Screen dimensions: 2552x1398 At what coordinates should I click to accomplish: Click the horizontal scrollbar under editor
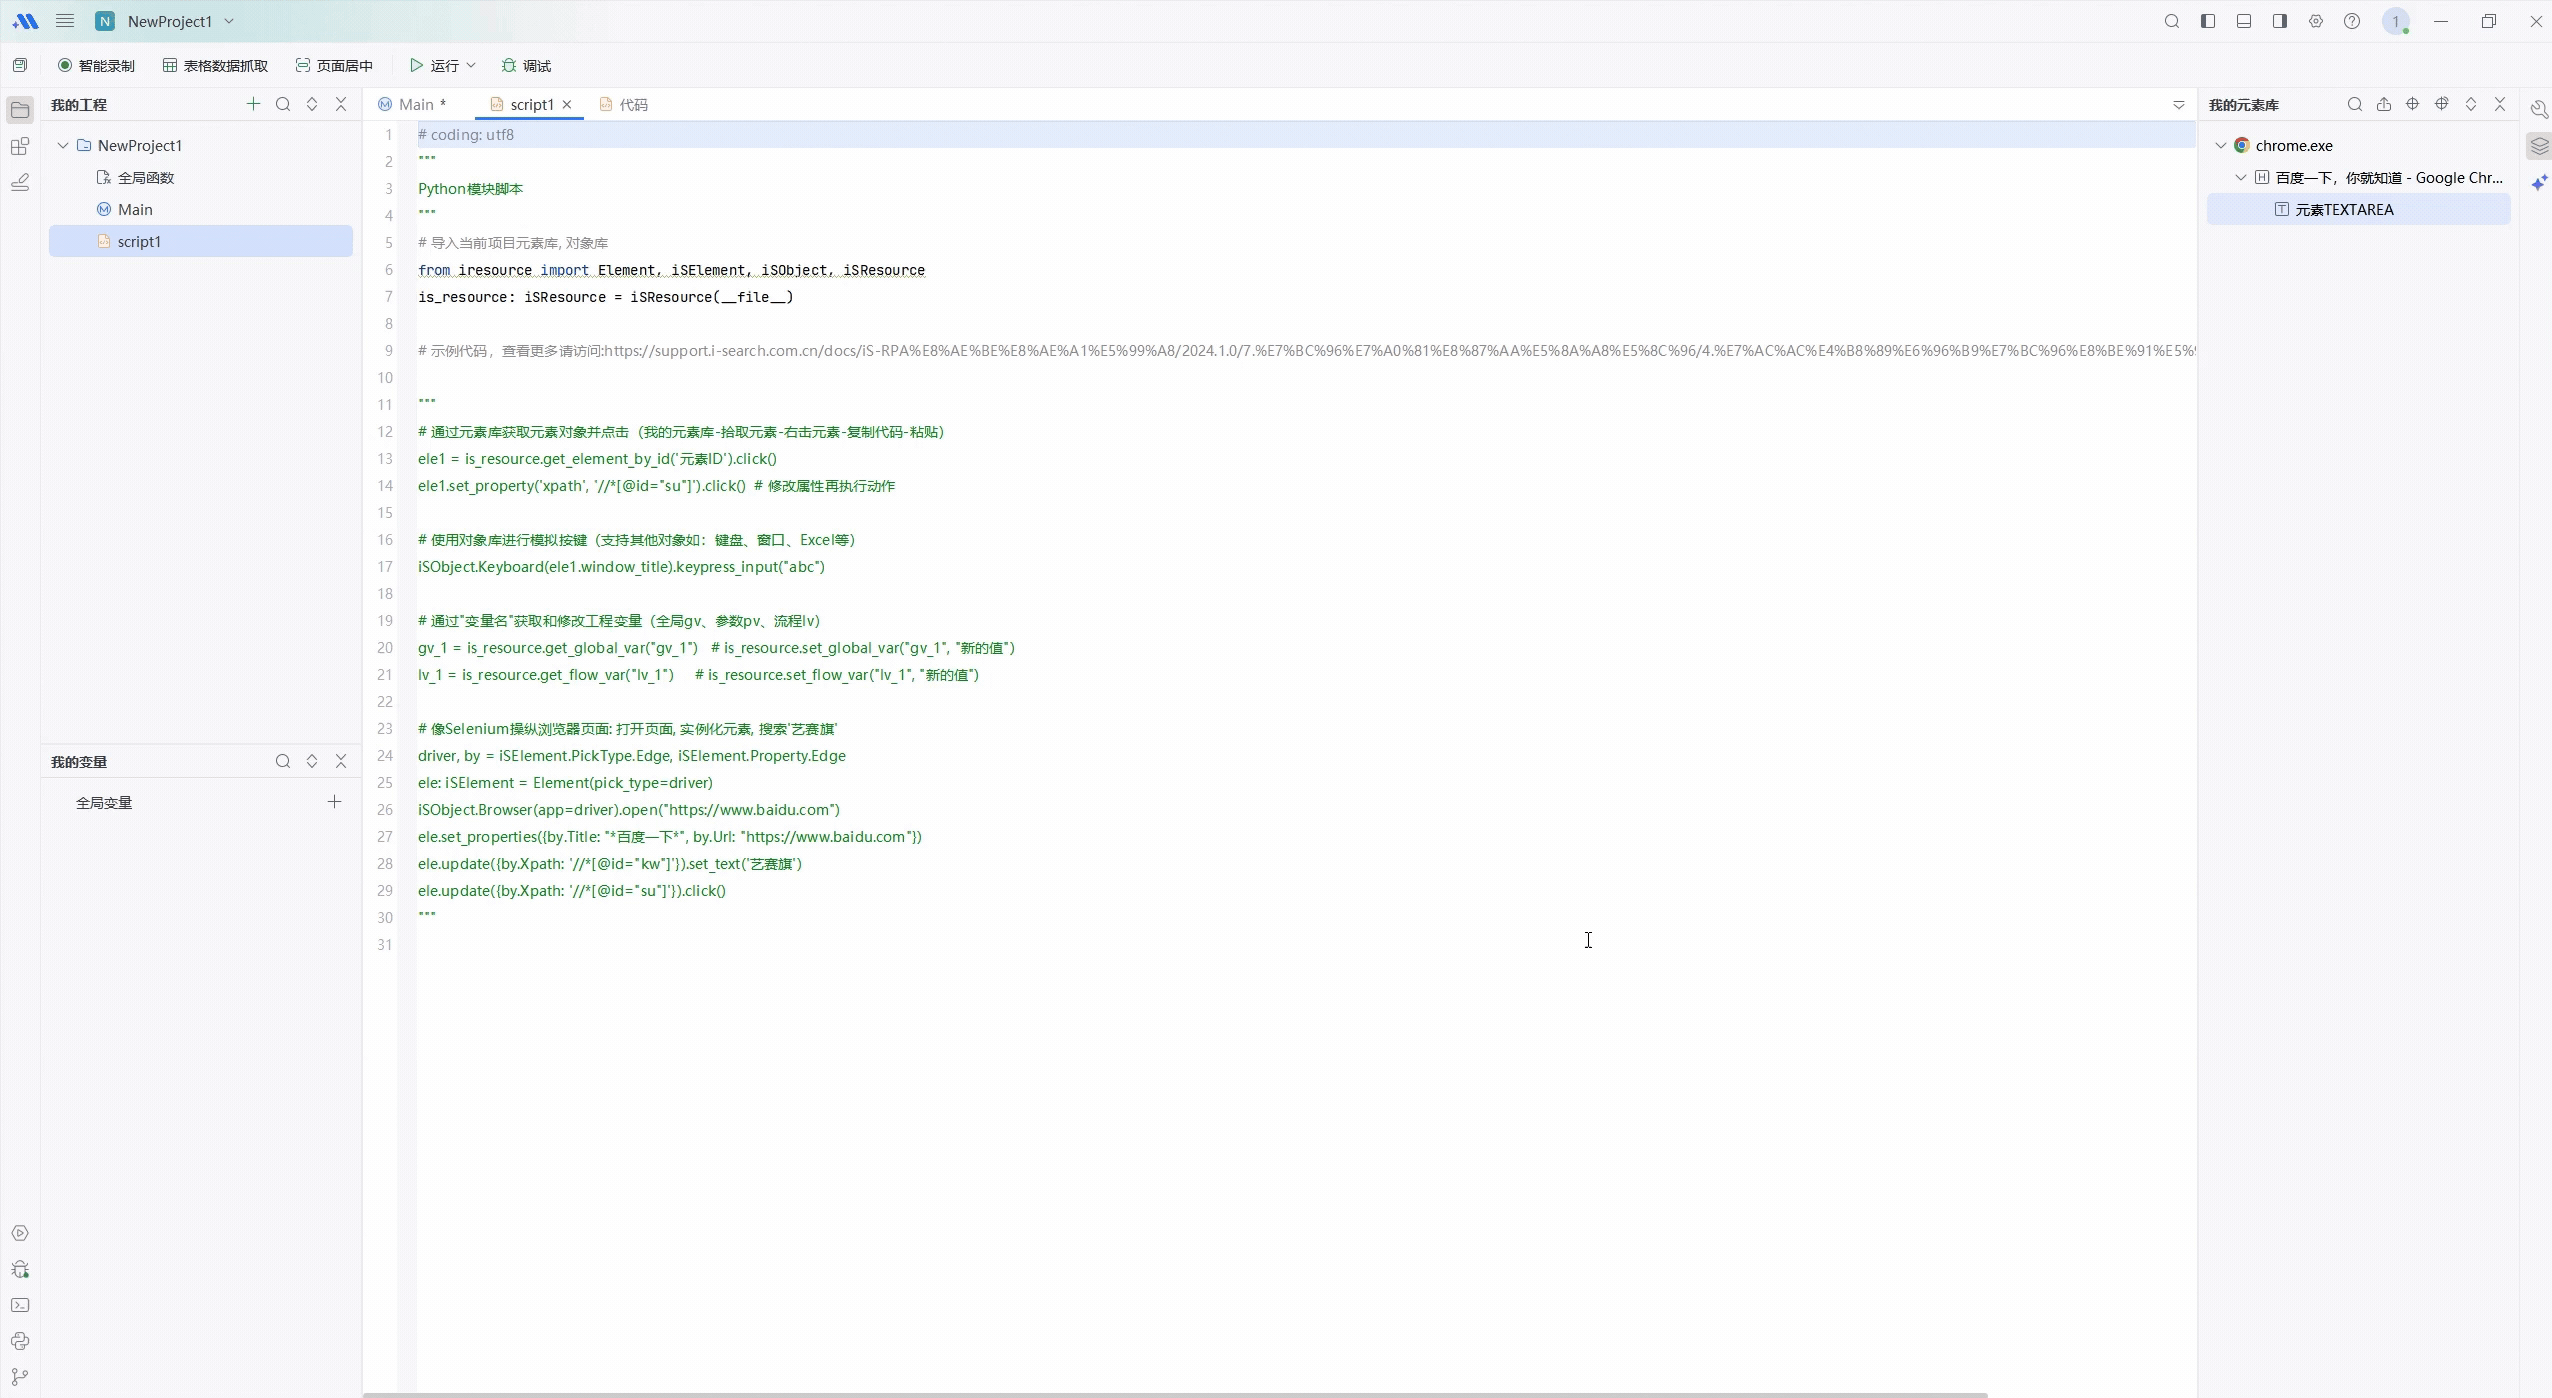[1175, 1393]
